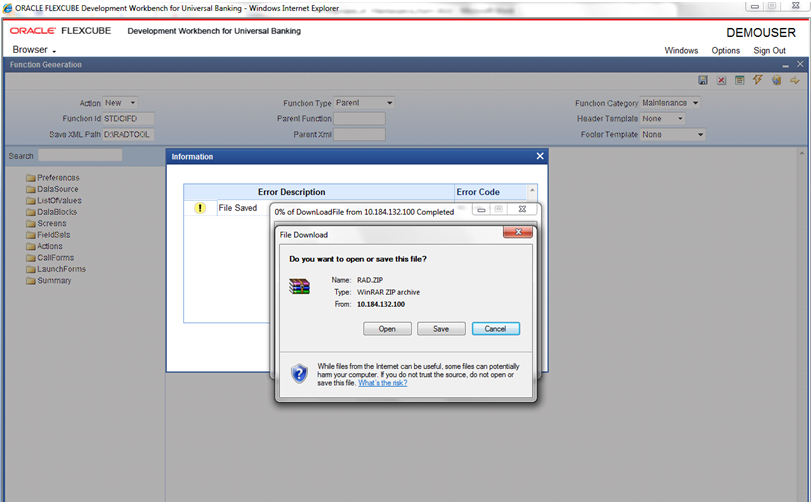Click the database deploy toolbar icon
The width and height of the screenshot is (811, 502).
(776, 80)
